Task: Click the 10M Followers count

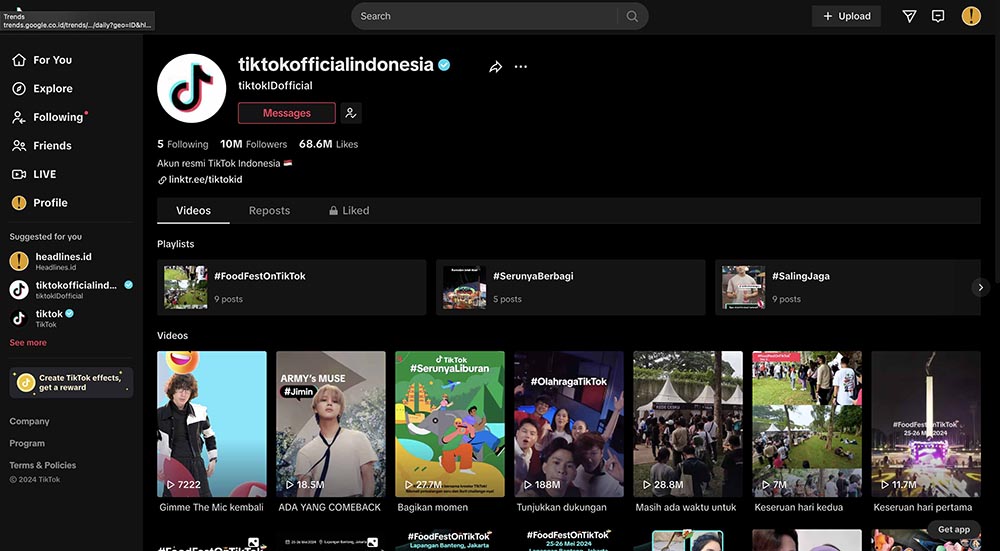Action: [x=253, y=144]
